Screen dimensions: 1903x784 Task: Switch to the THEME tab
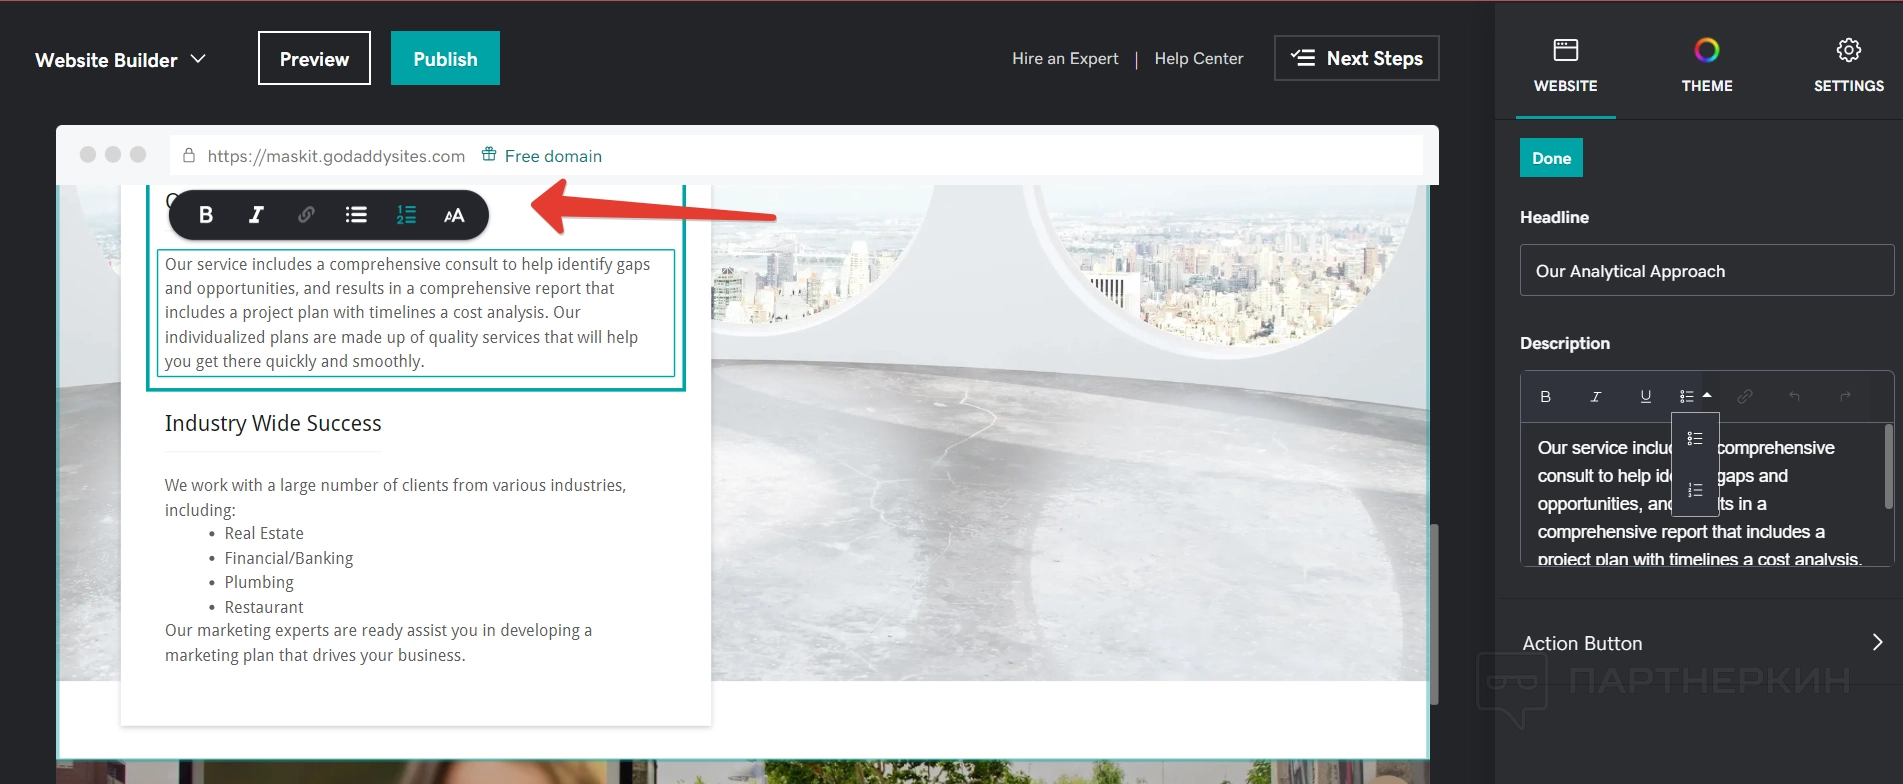point(1707,66)
